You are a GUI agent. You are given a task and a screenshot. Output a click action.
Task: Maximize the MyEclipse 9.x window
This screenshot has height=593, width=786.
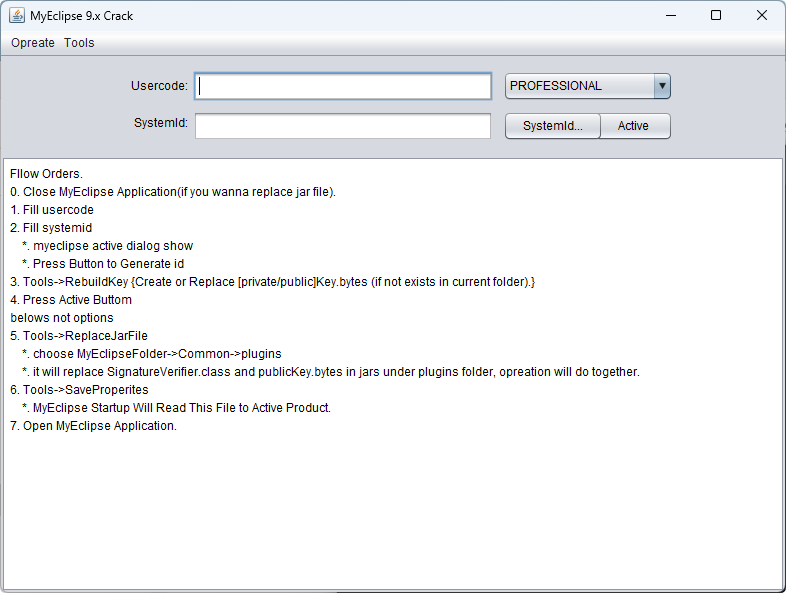716,16
